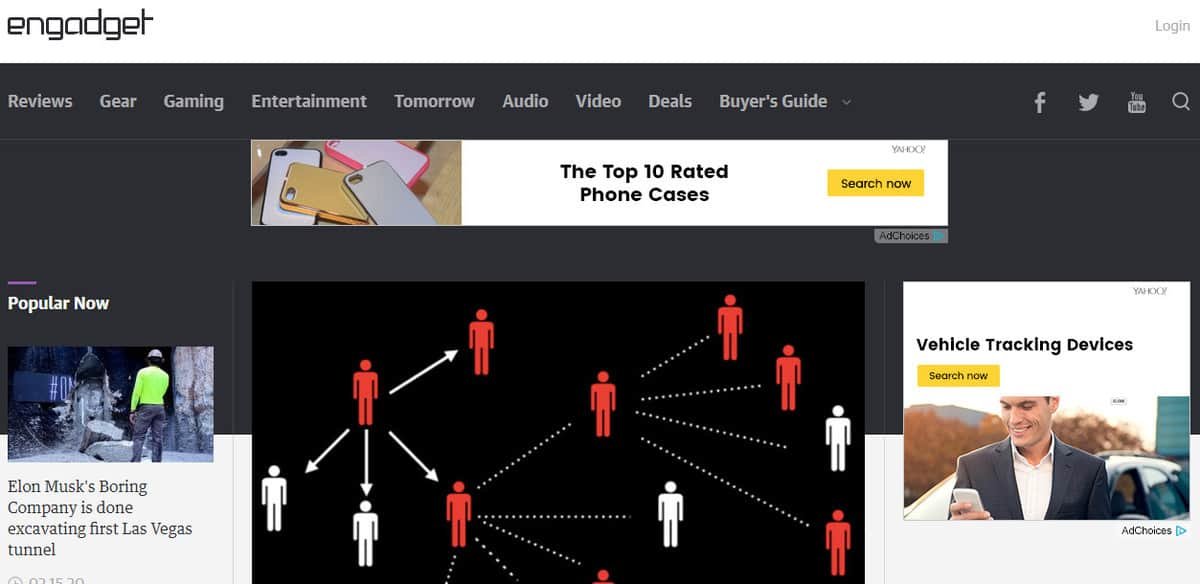The width and height of the screenshot is (1200, 584).
Task: Open the featured red figures network image
Action: [x=558, y=432]
